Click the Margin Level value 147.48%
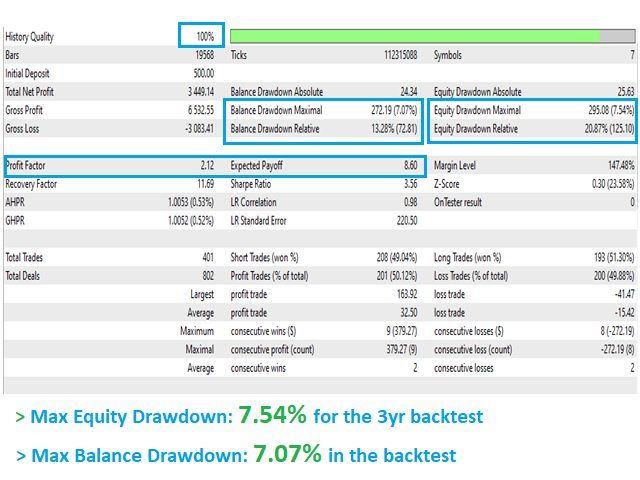 coord(621,165)
